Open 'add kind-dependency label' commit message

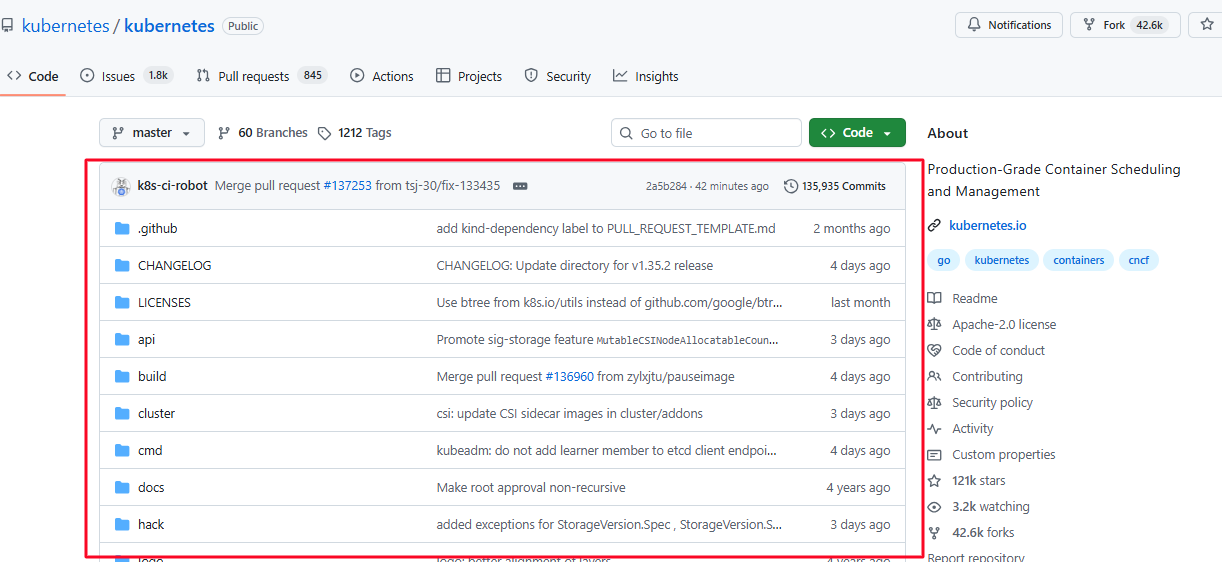tap(606, 229)
